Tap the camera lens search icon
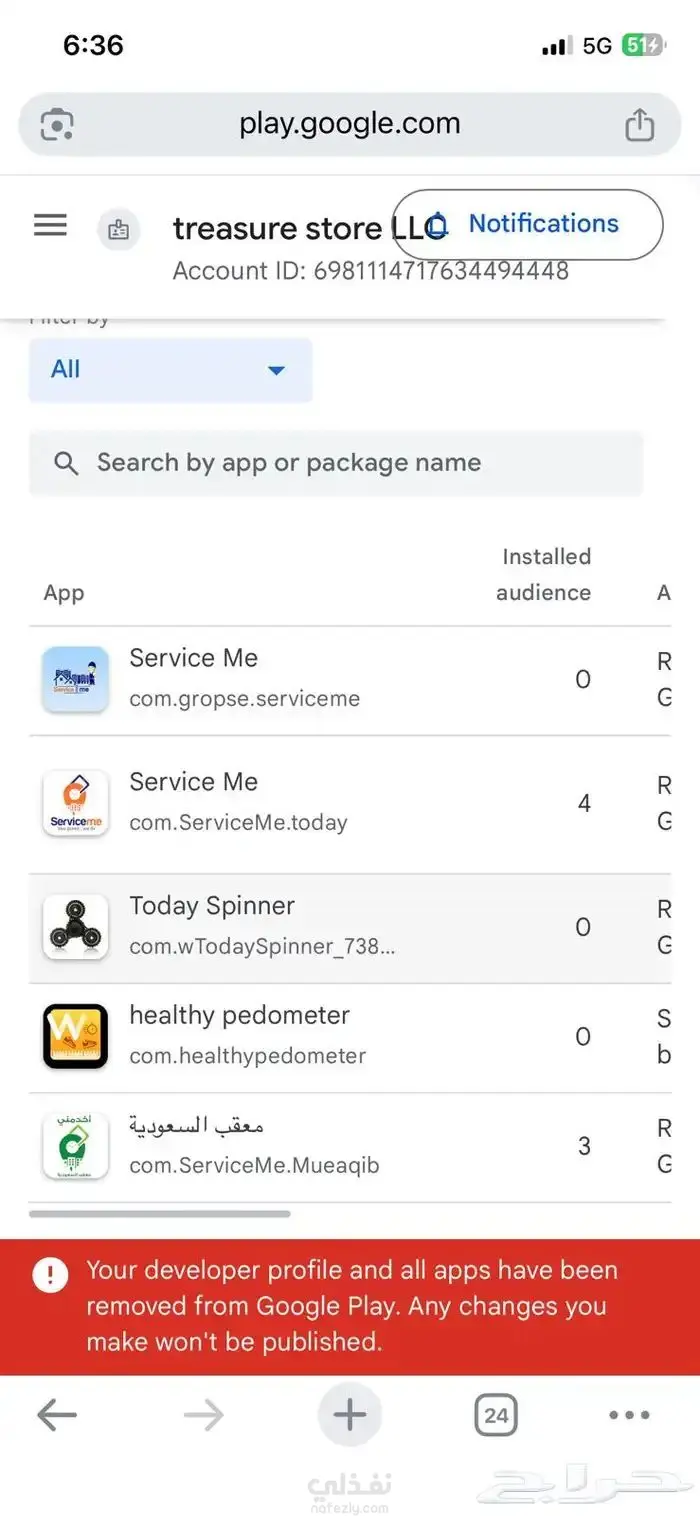700x1516 pixels. pyautogui.click(x=57, y=125)
